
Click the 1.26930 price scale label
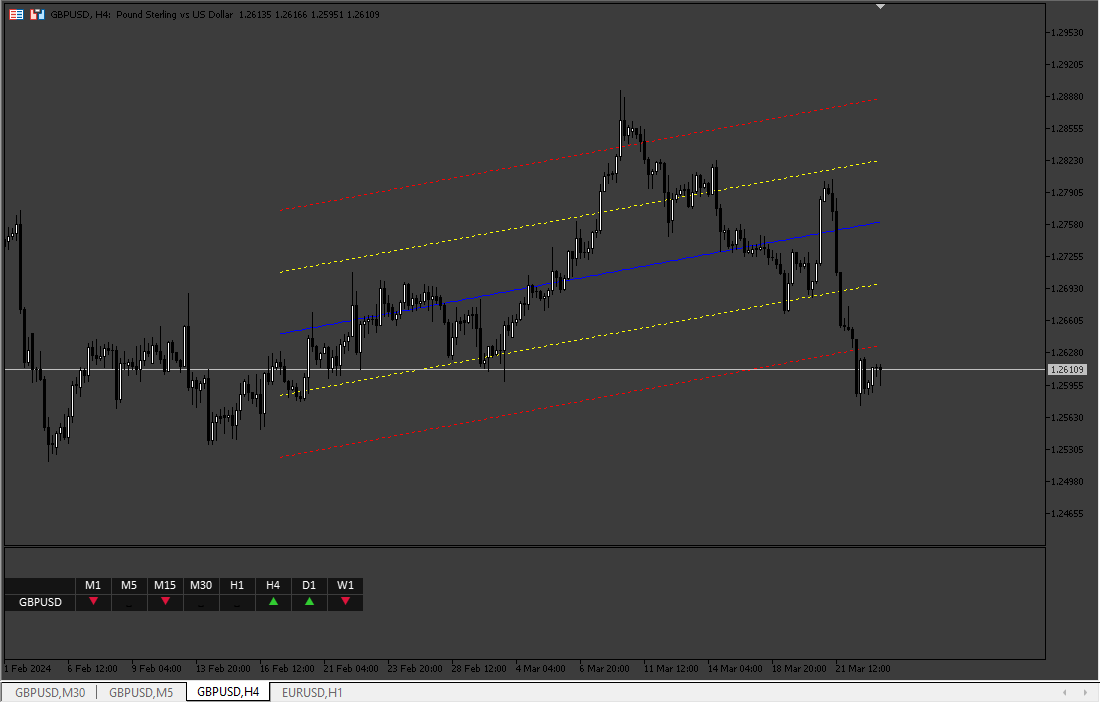(x=1067, y=289)
